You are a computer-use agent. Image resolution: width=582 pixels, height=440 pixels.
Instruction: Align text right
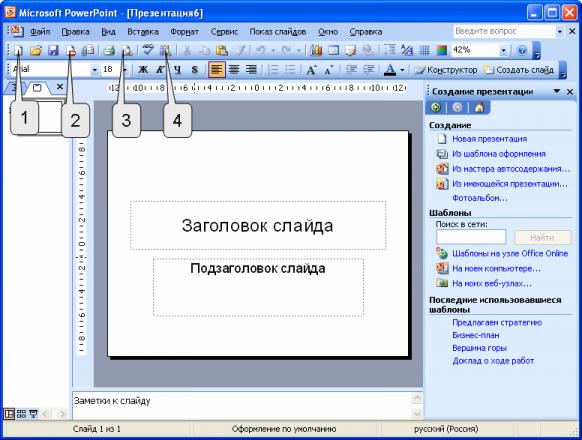[251, 69]
